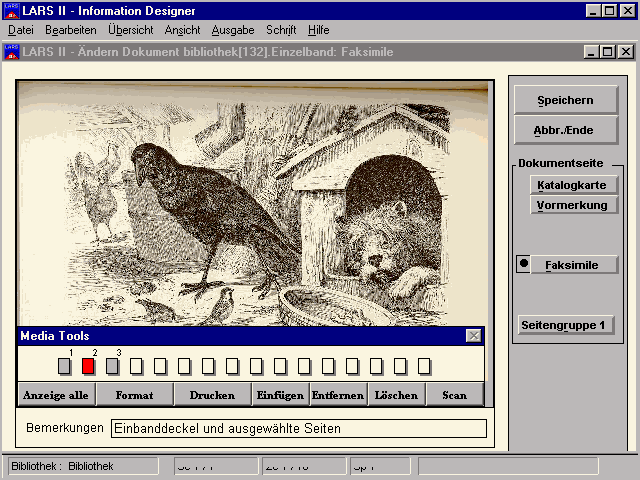Select page slot 1 in Media Tools
This screenshot has height=480, width=640.
point(64,366)
